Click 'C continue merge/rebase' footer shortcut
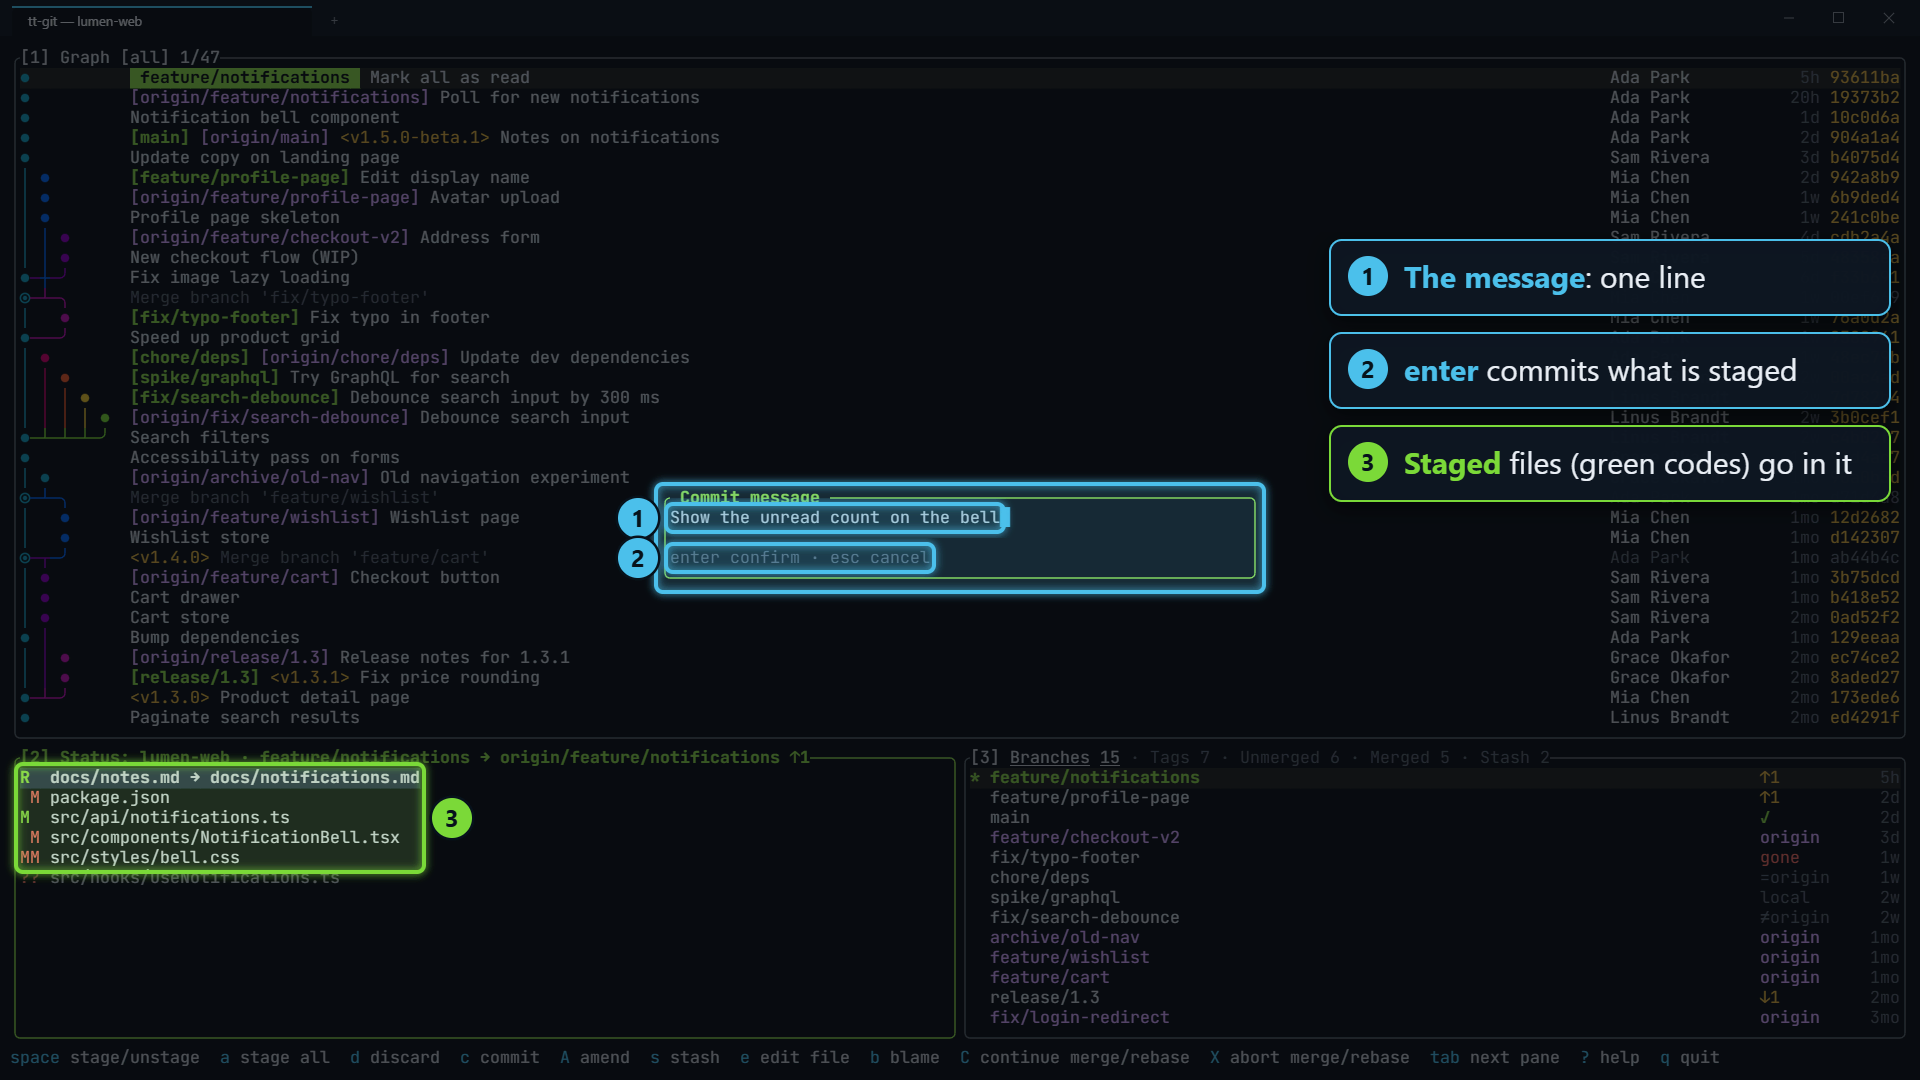This screenshot has height=1080, width=1920. [x=1075, y=1057]
